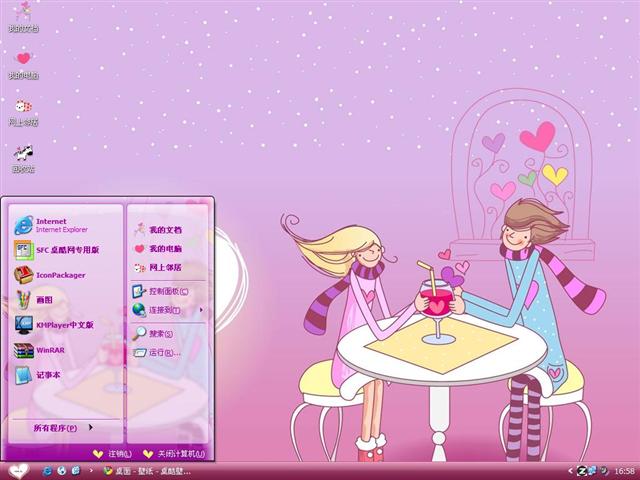640x480 pixels.
Task: Launch Internet Explorer from quick launch
Action: click(x=47, y=471)
